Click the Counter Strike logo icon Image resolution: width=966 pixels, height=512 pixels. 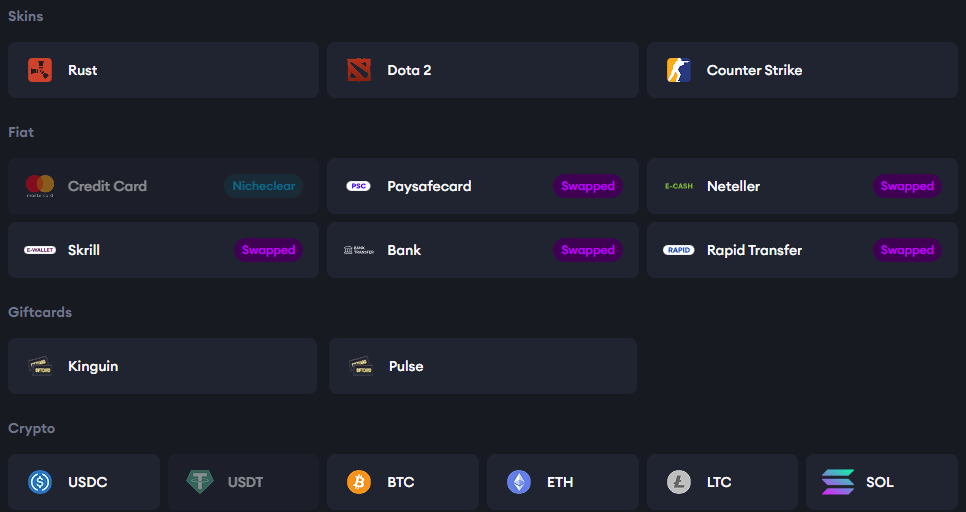tap(679, 70)
